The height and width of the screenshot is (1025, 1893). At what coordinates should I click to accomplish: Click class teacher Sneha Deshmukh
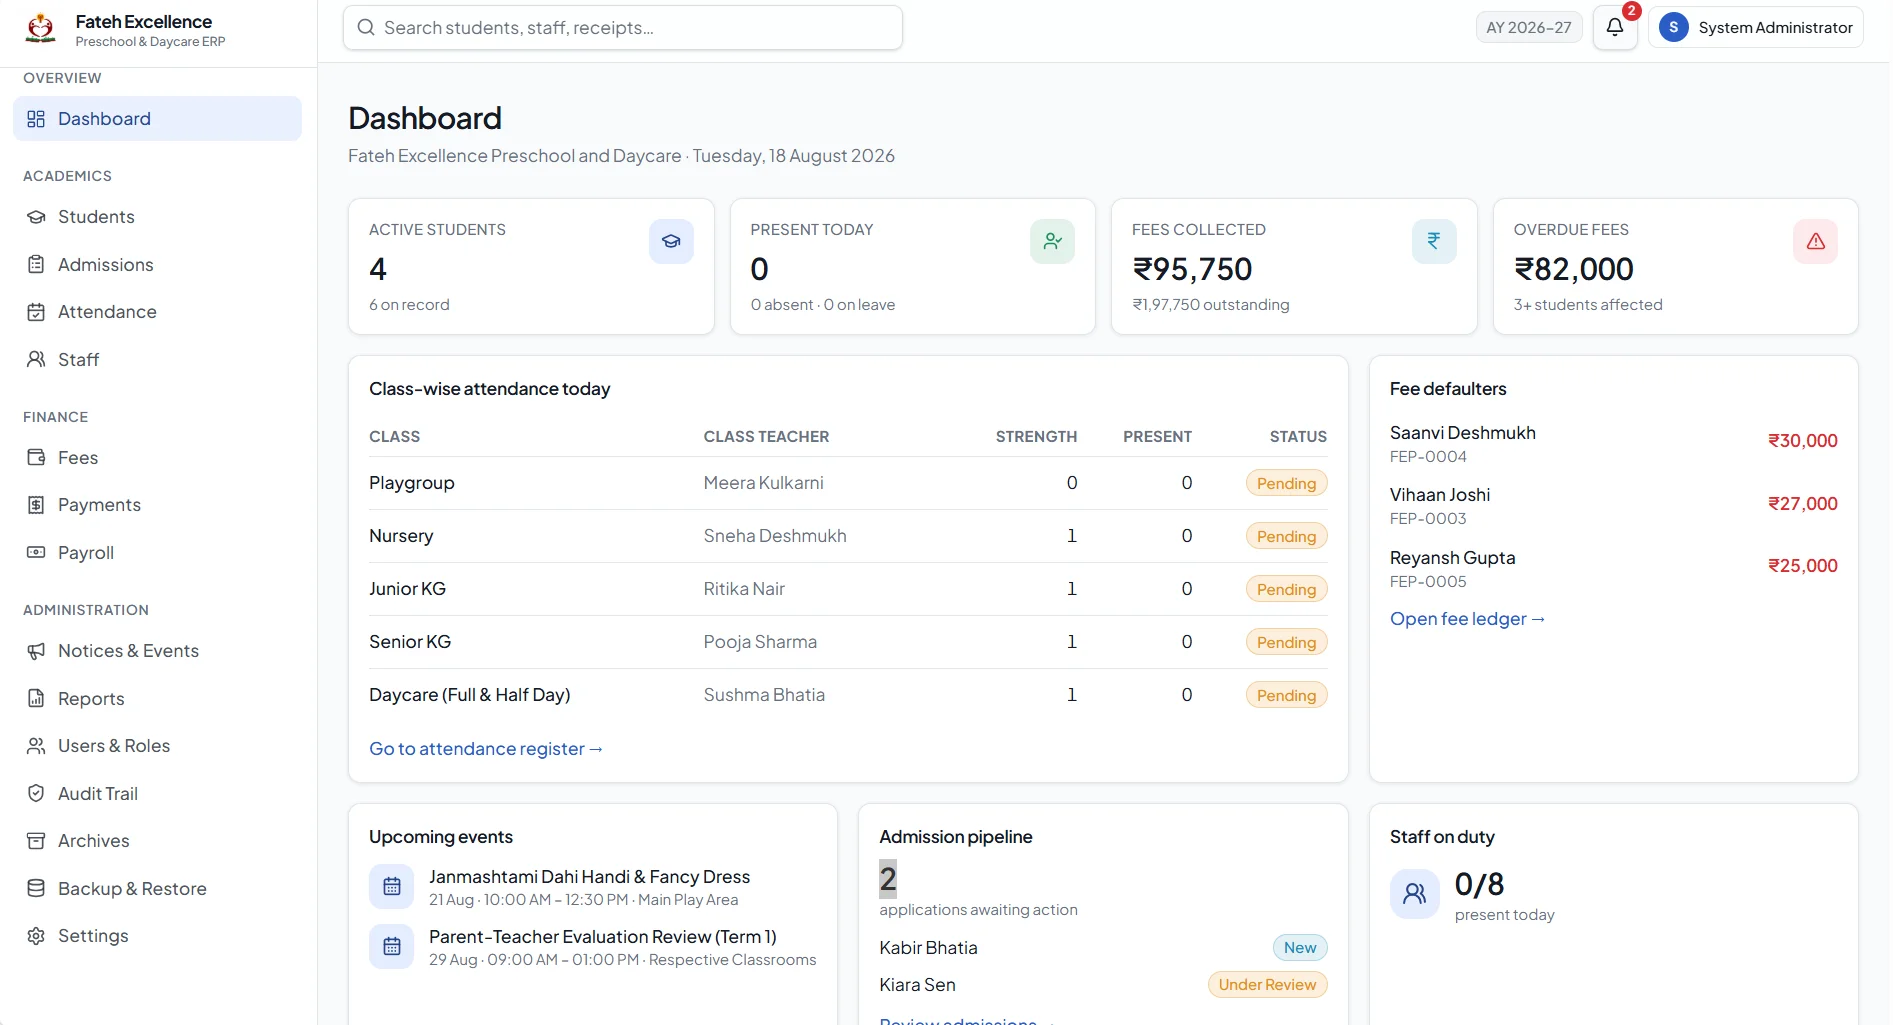click(774, 536)
